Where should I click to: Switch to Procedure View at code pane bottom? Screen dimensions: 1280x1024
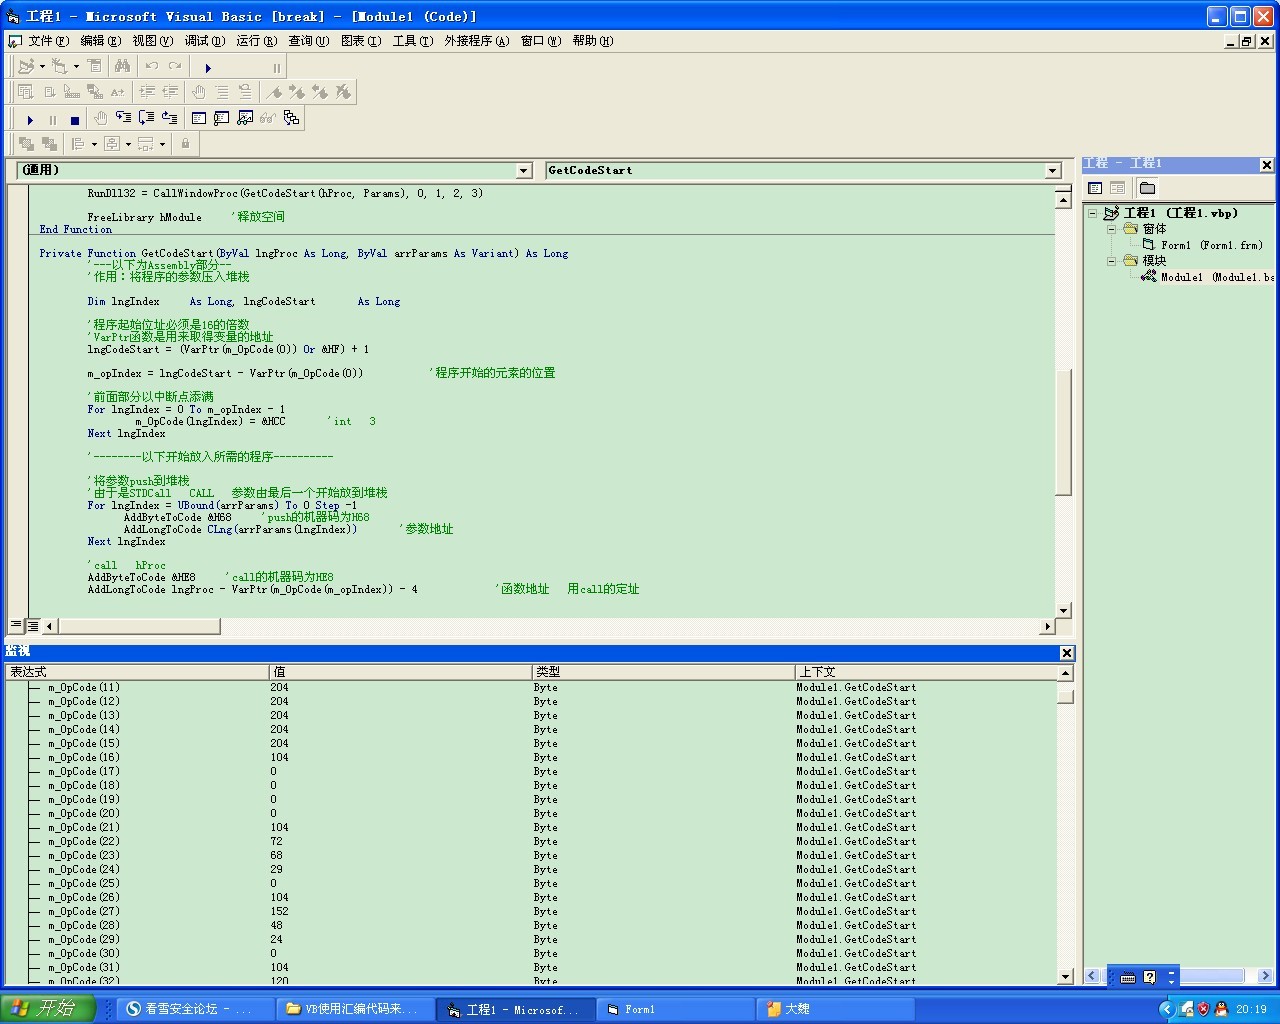(16, 625)
